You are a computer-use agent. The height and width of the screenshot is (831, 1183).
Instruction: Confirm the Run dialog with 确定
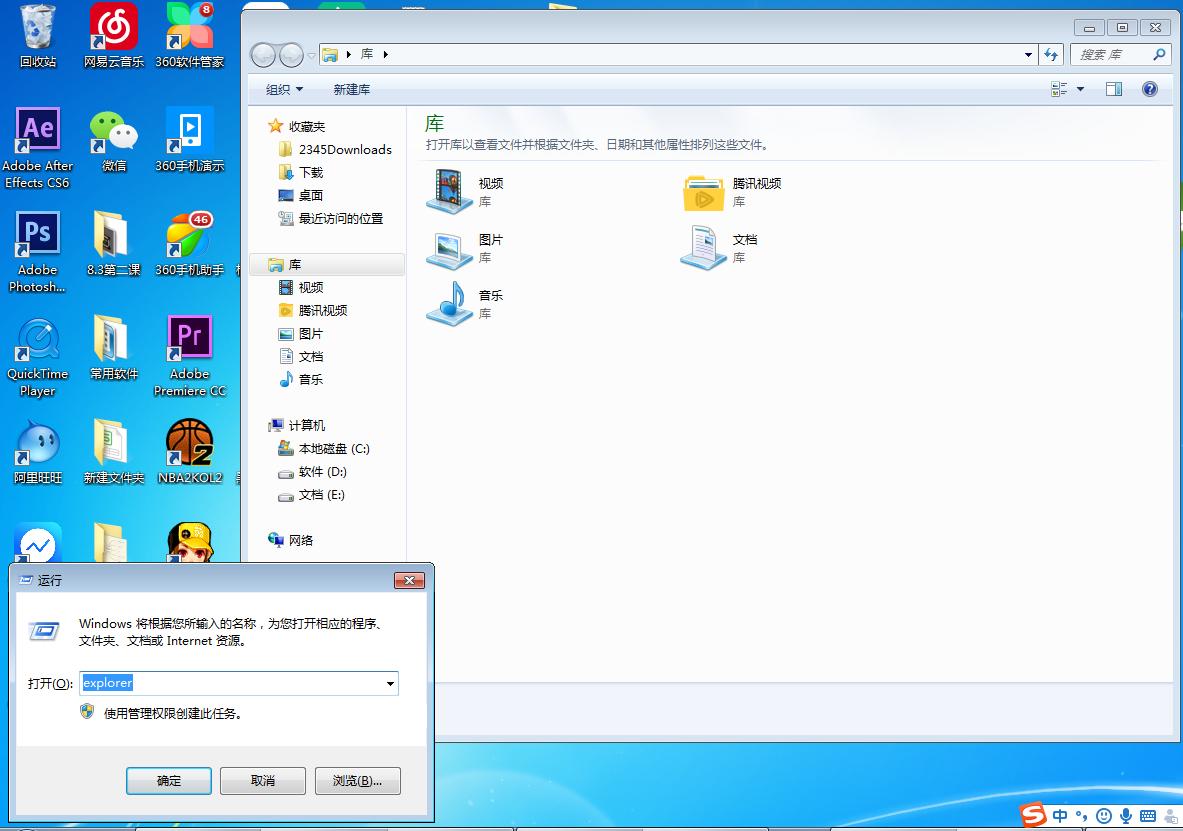click(168, 781)
